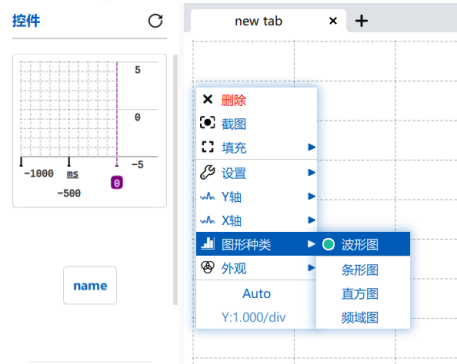The width and height of the screenshot is (457, 364).
Task: Select 直方图 from the submenu
Action: 360,294
